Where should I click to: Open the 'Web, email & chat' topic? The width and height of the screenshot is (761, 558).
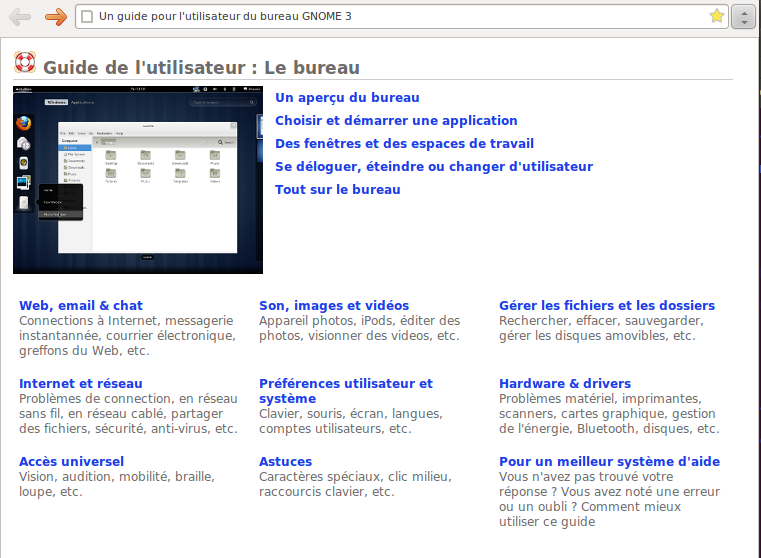point(81,306)
